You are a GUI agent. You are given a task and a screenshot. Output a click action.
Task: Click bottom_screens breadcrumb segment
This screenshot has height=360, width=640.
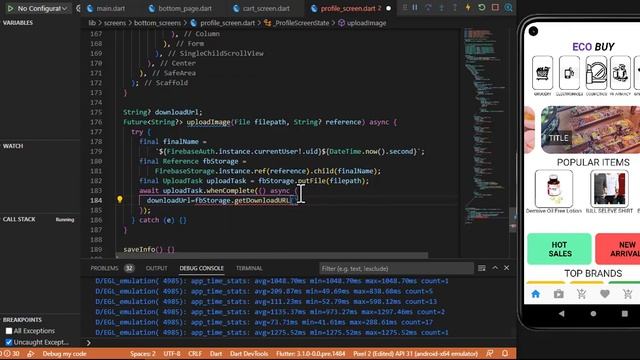pos(158,23)
